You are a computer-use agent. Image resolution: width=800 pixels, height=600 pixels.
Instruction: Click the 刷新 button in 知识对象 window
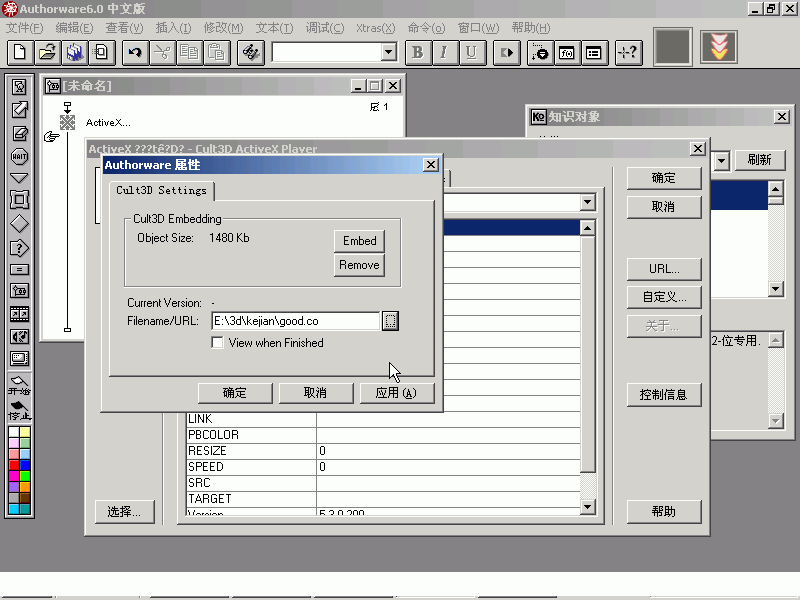pyautogui.click(x=760, y=160)
